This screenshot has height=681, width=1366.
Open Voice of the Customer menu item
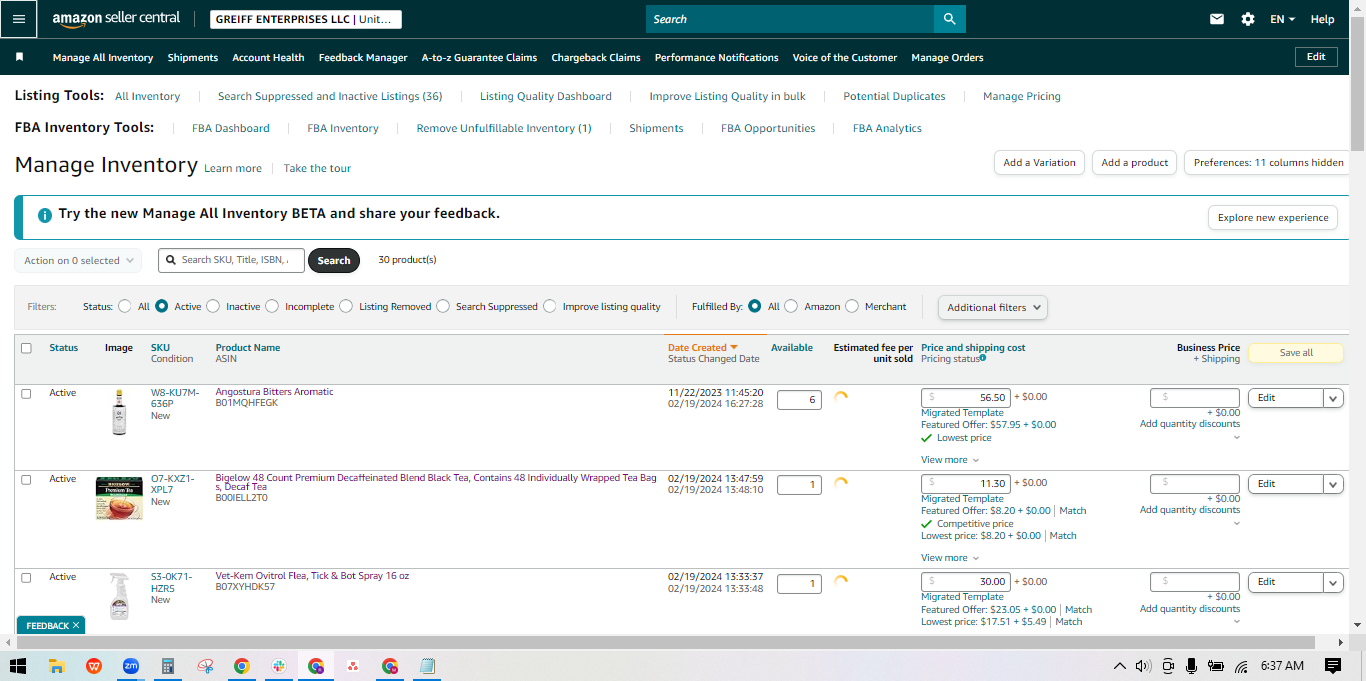(x=845, y=58)
